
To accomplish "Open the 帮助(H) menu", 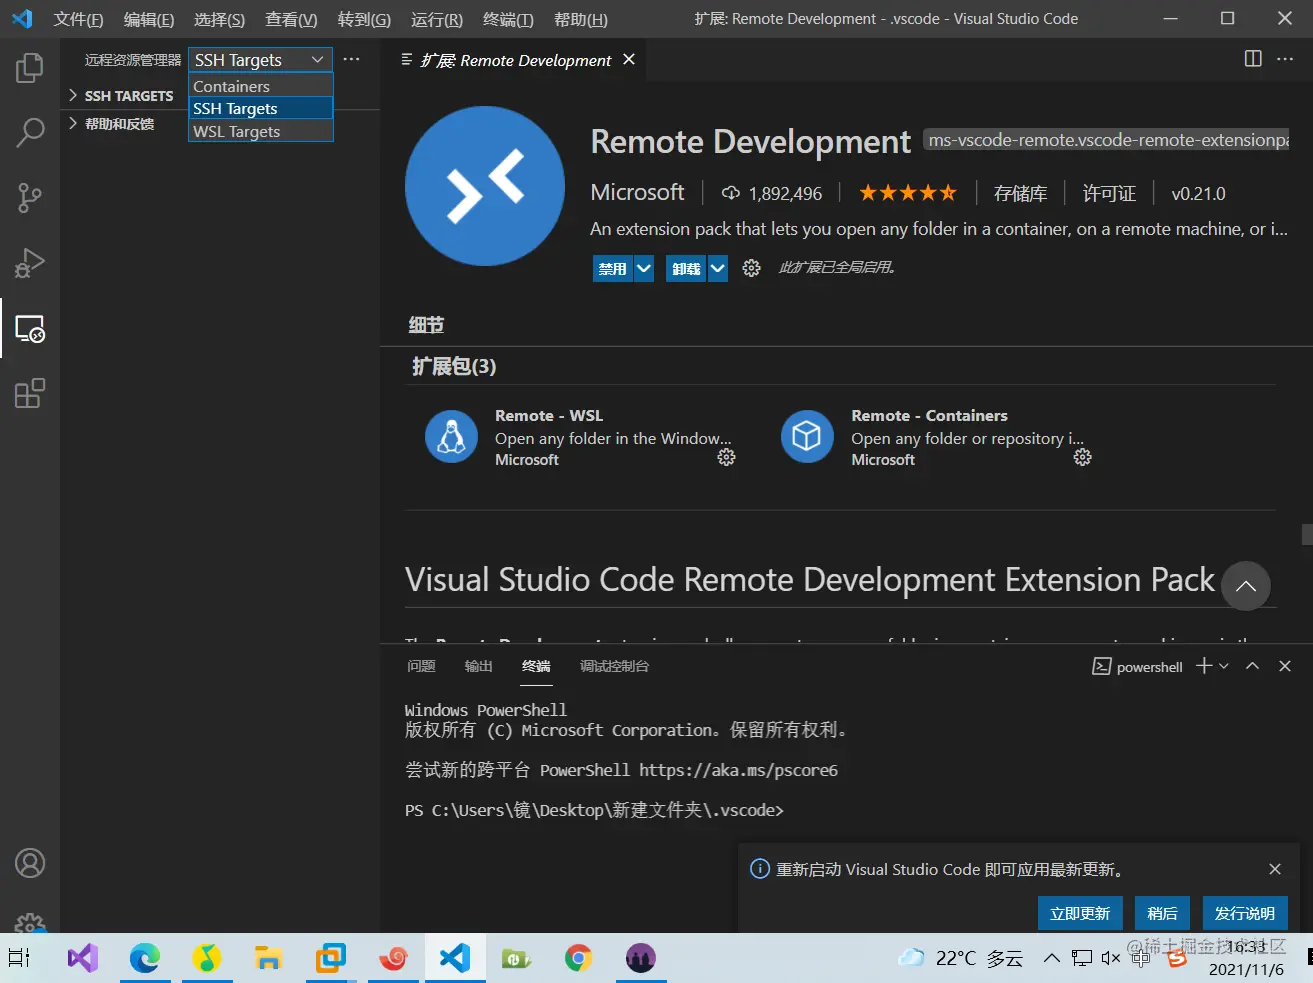I will coord(580,19).
